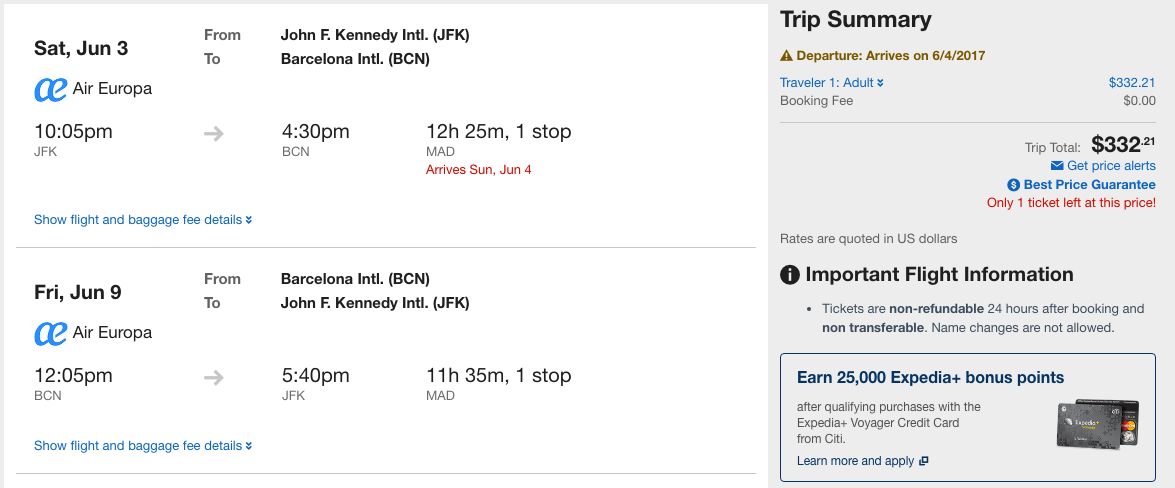Click the dollar badge icon for Best Price Guarantee
The height and width of the screenshot is (488, 1175).
click(1014, 184)
